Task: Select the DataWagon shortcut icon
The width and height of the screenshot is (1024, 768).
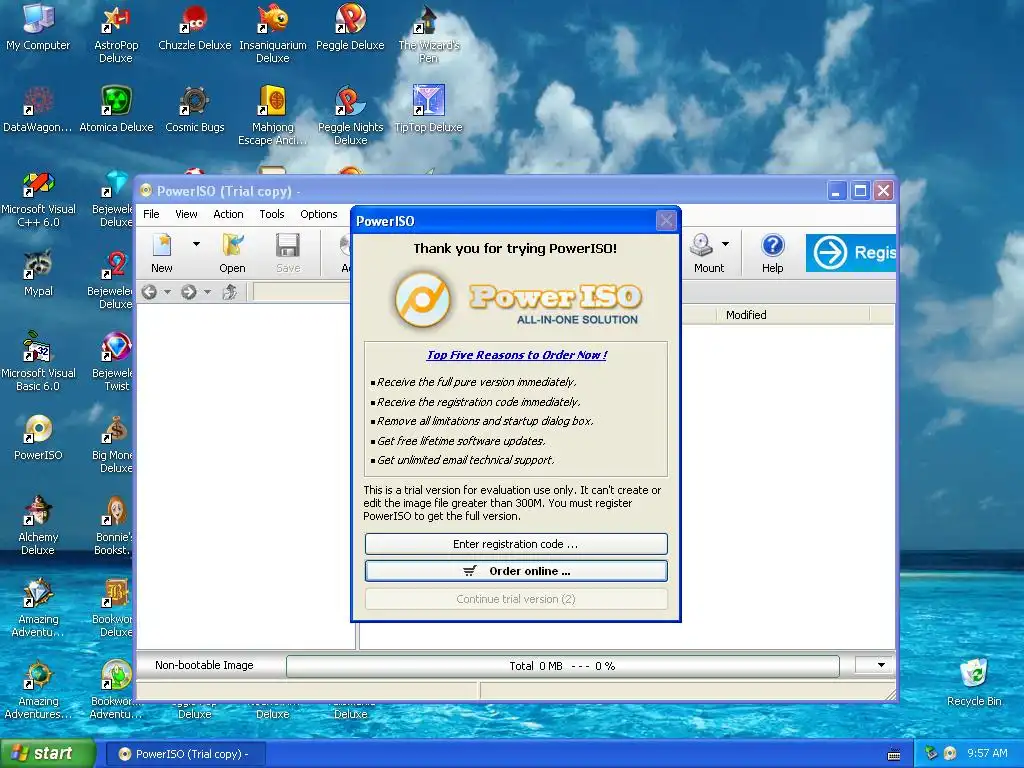Action: [38, 108]
